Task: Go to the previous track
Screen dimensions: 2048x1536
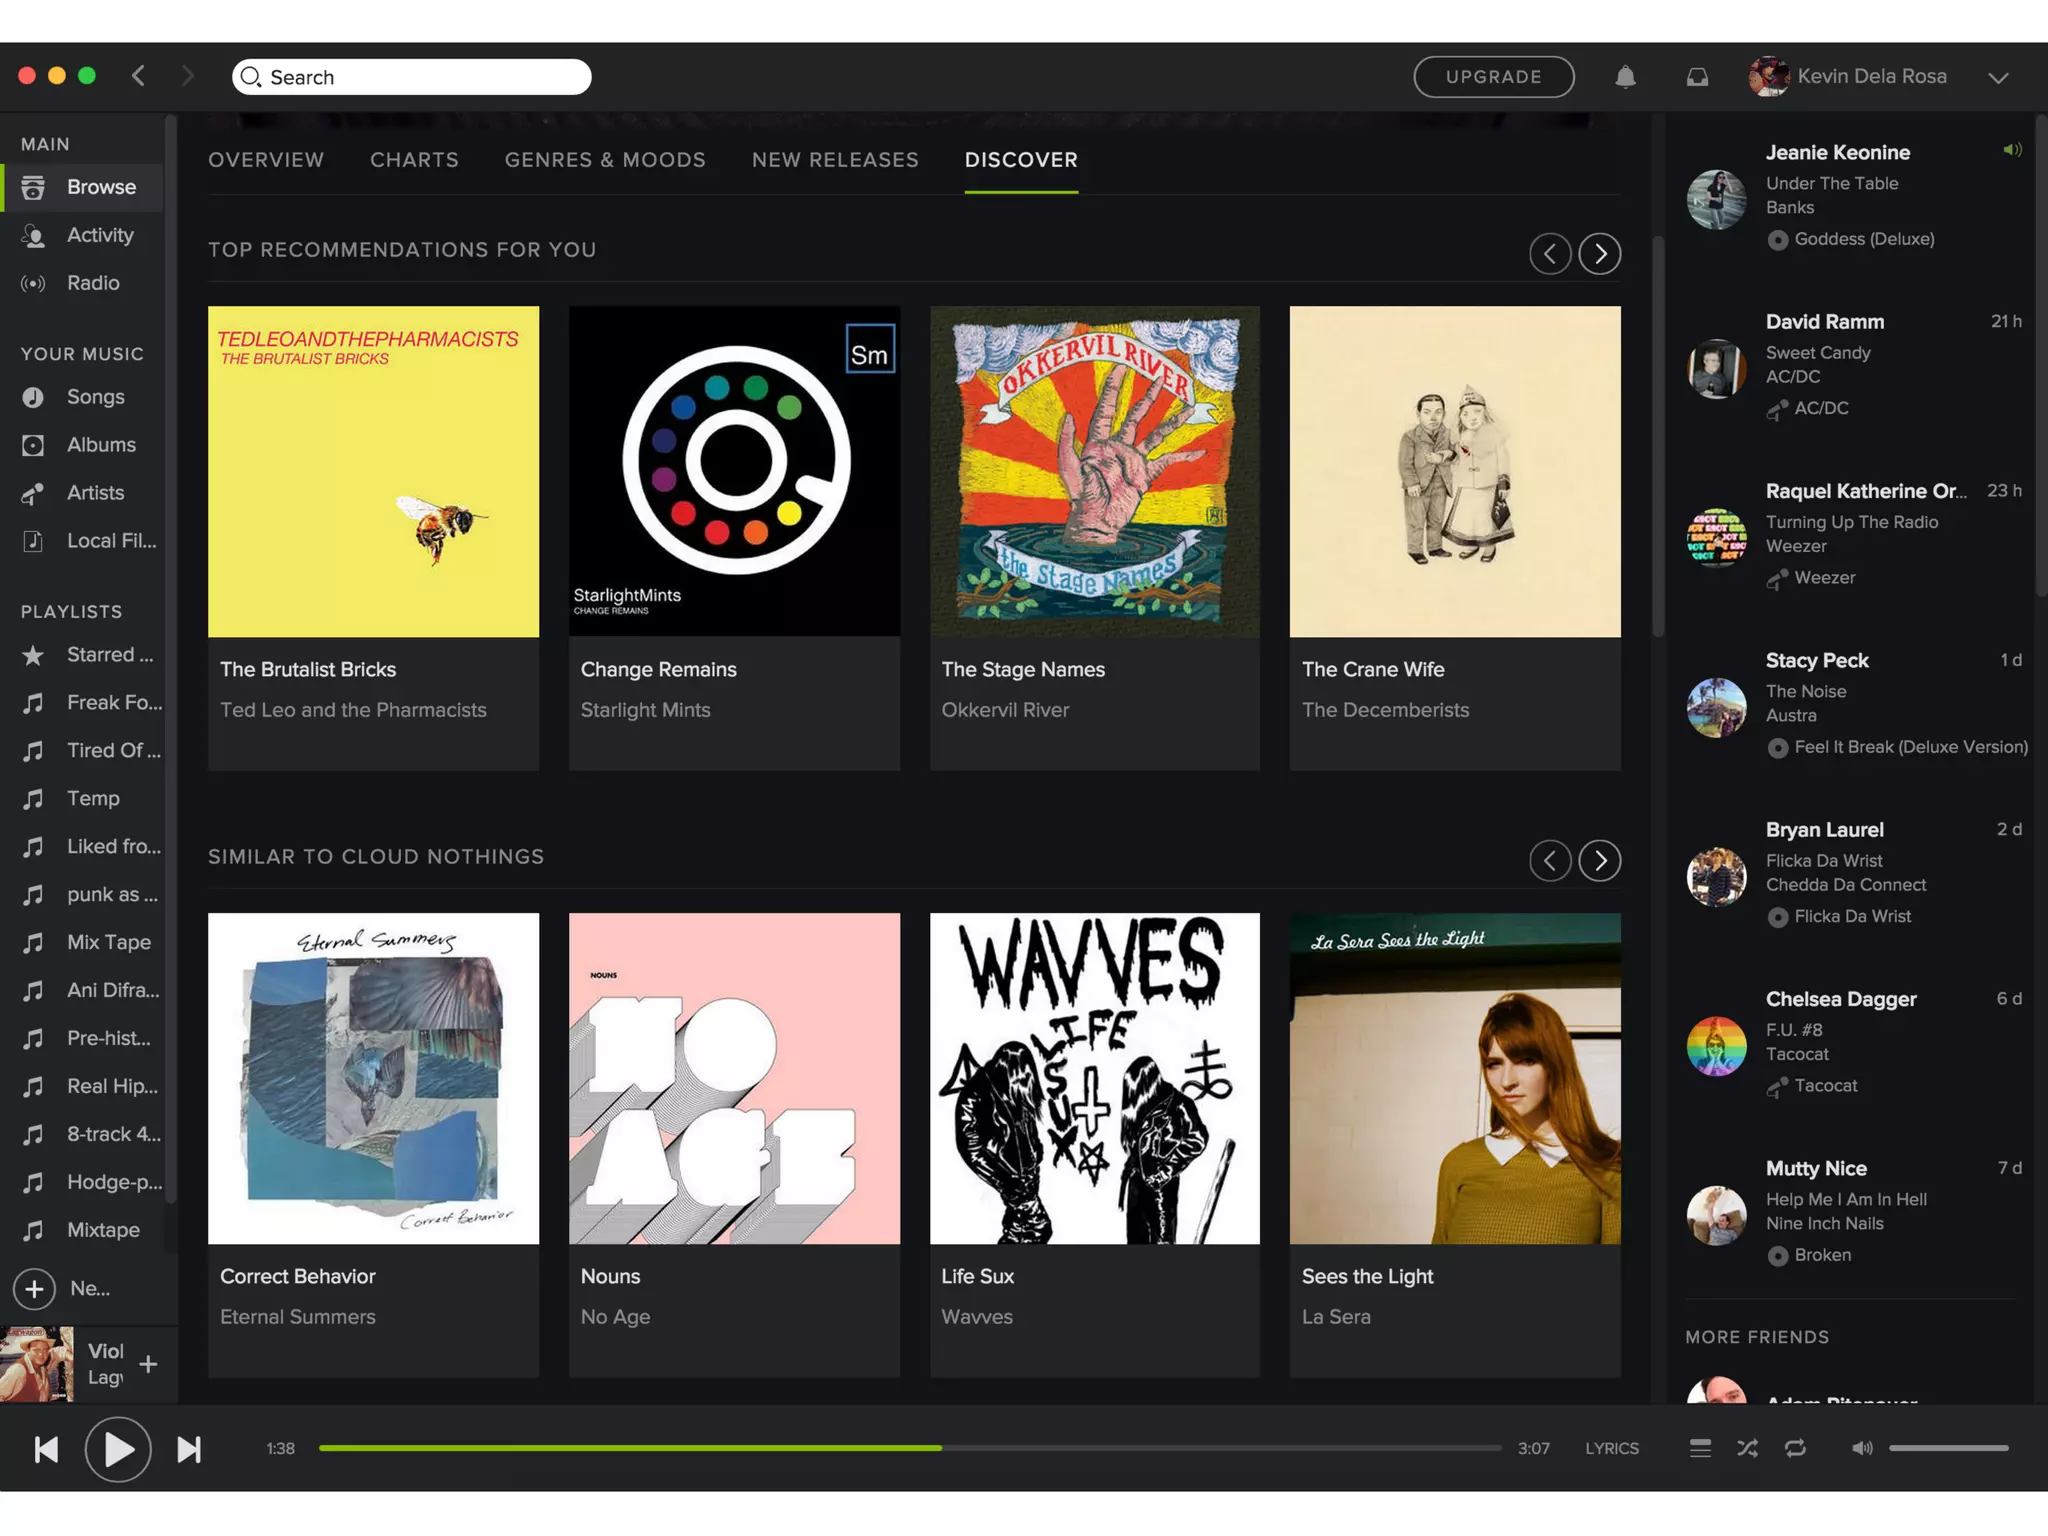Action: pos(46,1449)
